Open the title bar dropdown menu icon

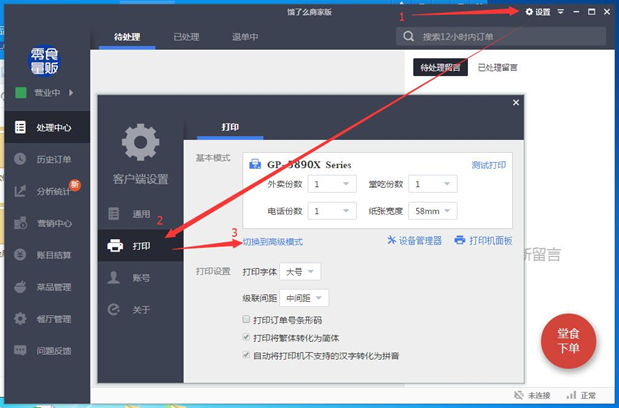(x=561, y=12)
